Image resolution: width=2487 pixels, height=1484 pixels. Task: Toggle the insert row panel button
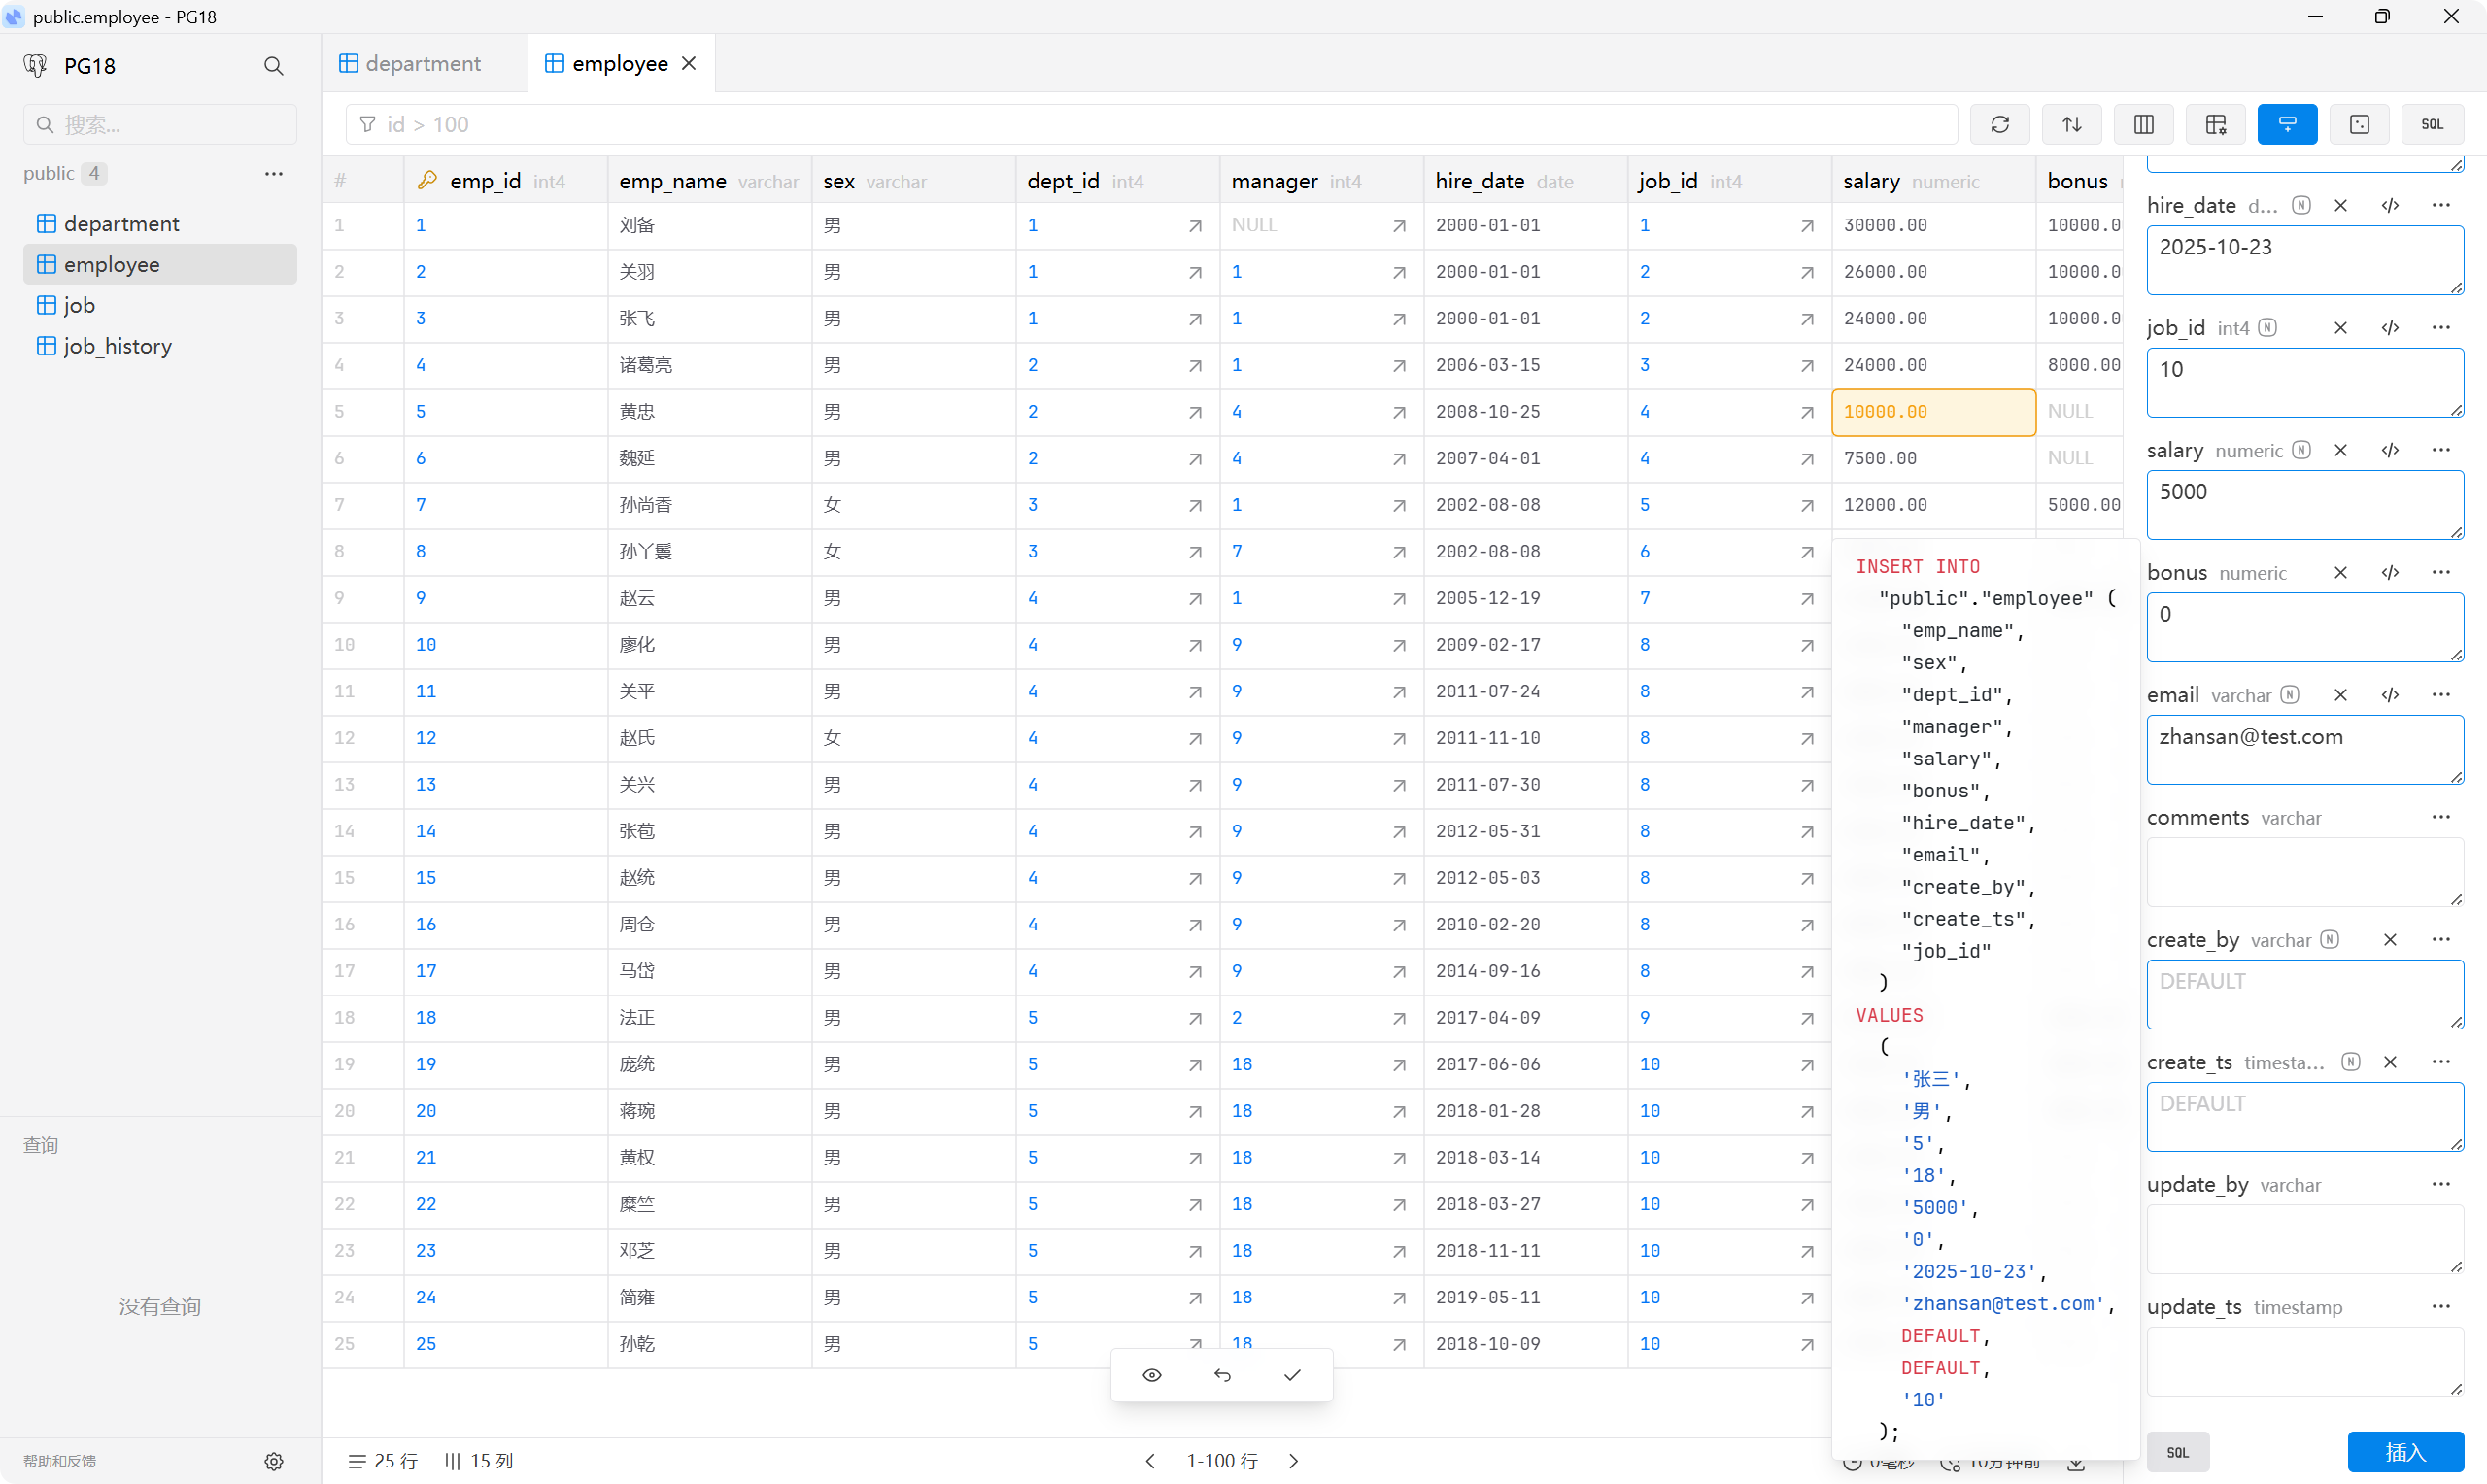click(x=2287, y=124)
